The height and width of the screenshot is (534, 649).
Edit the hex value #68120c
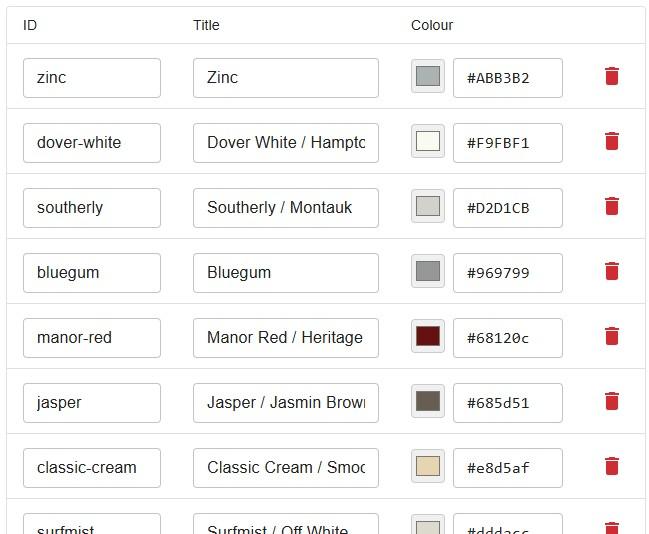coord(508,338)
